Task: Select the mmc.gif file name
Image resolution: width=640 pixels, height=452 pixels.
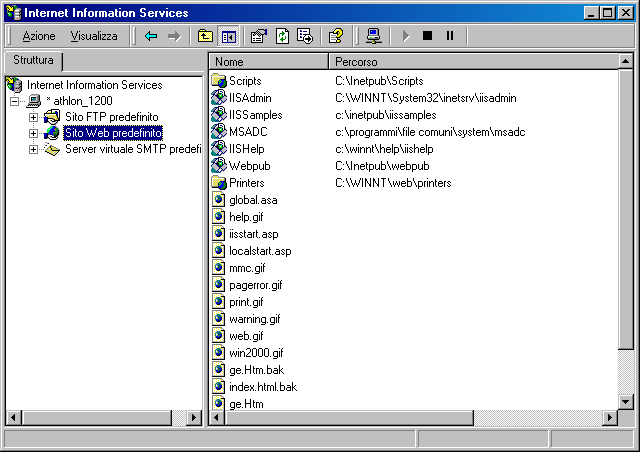Action: coord(247,268)
